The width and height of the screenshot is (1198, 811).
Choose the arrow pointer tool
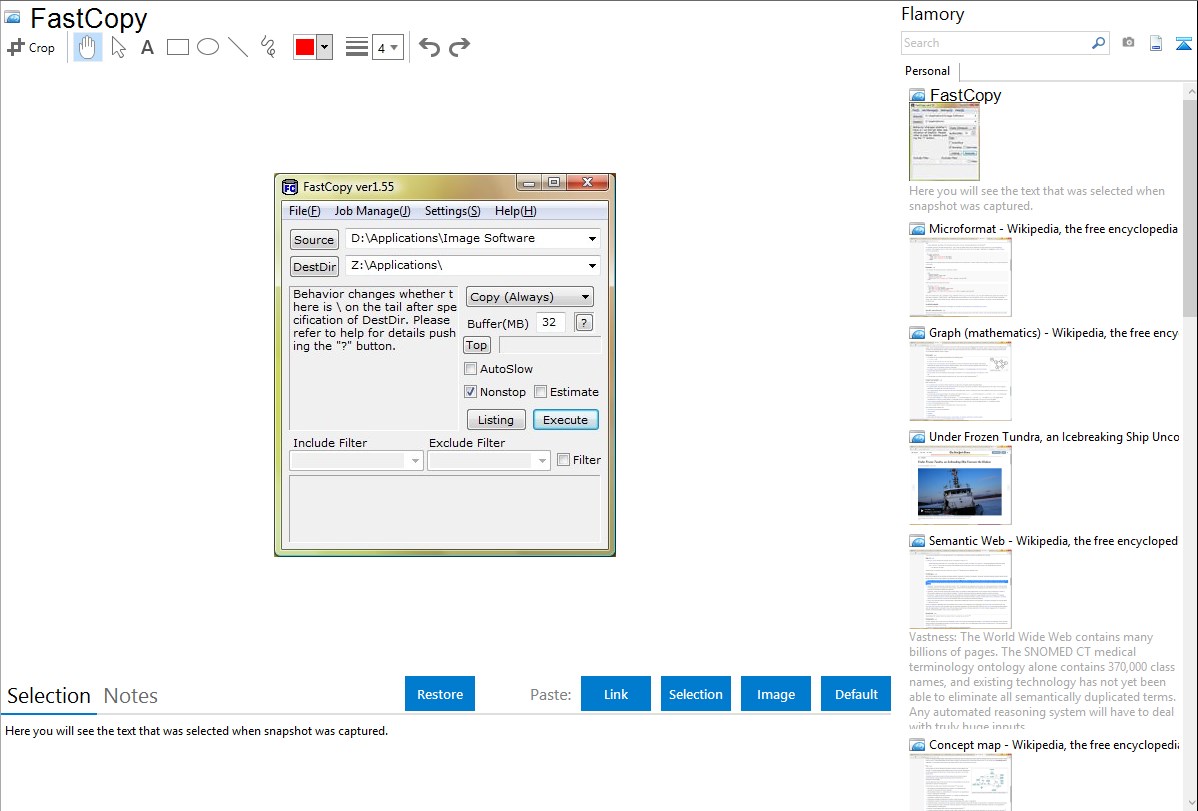pos(118,47)
